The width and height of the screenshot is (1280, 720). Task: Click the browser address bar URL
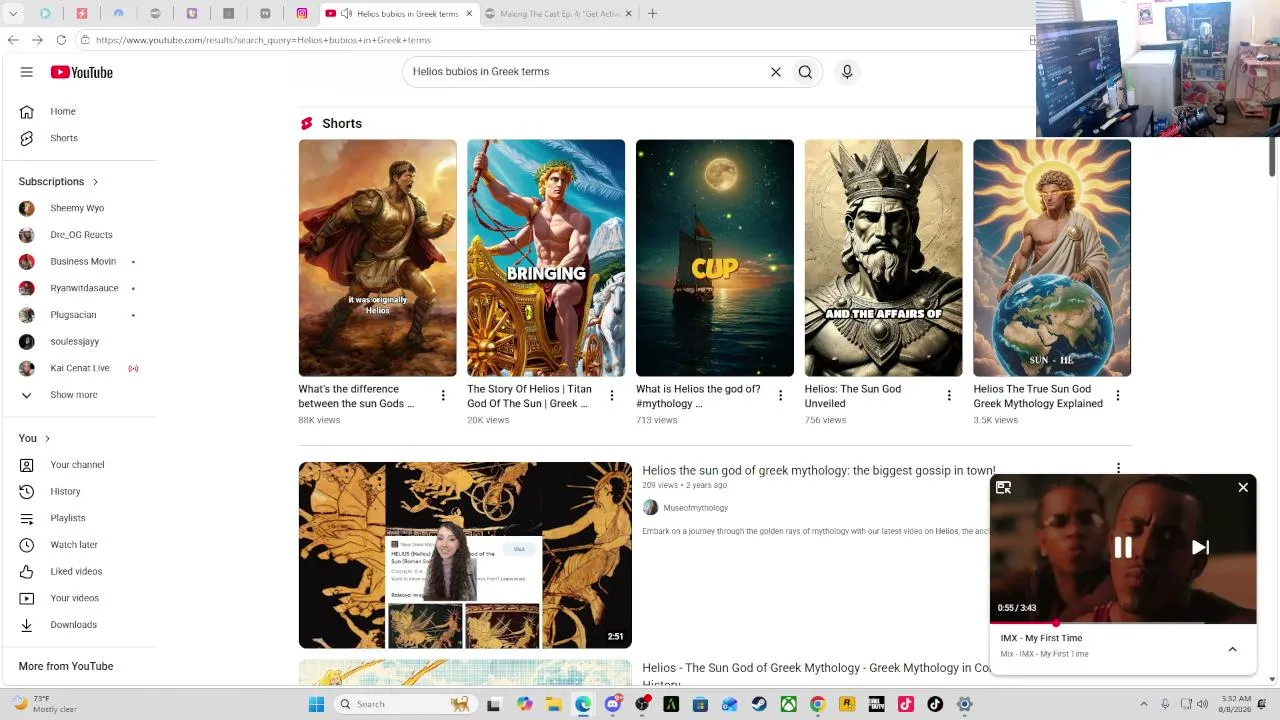263,40
